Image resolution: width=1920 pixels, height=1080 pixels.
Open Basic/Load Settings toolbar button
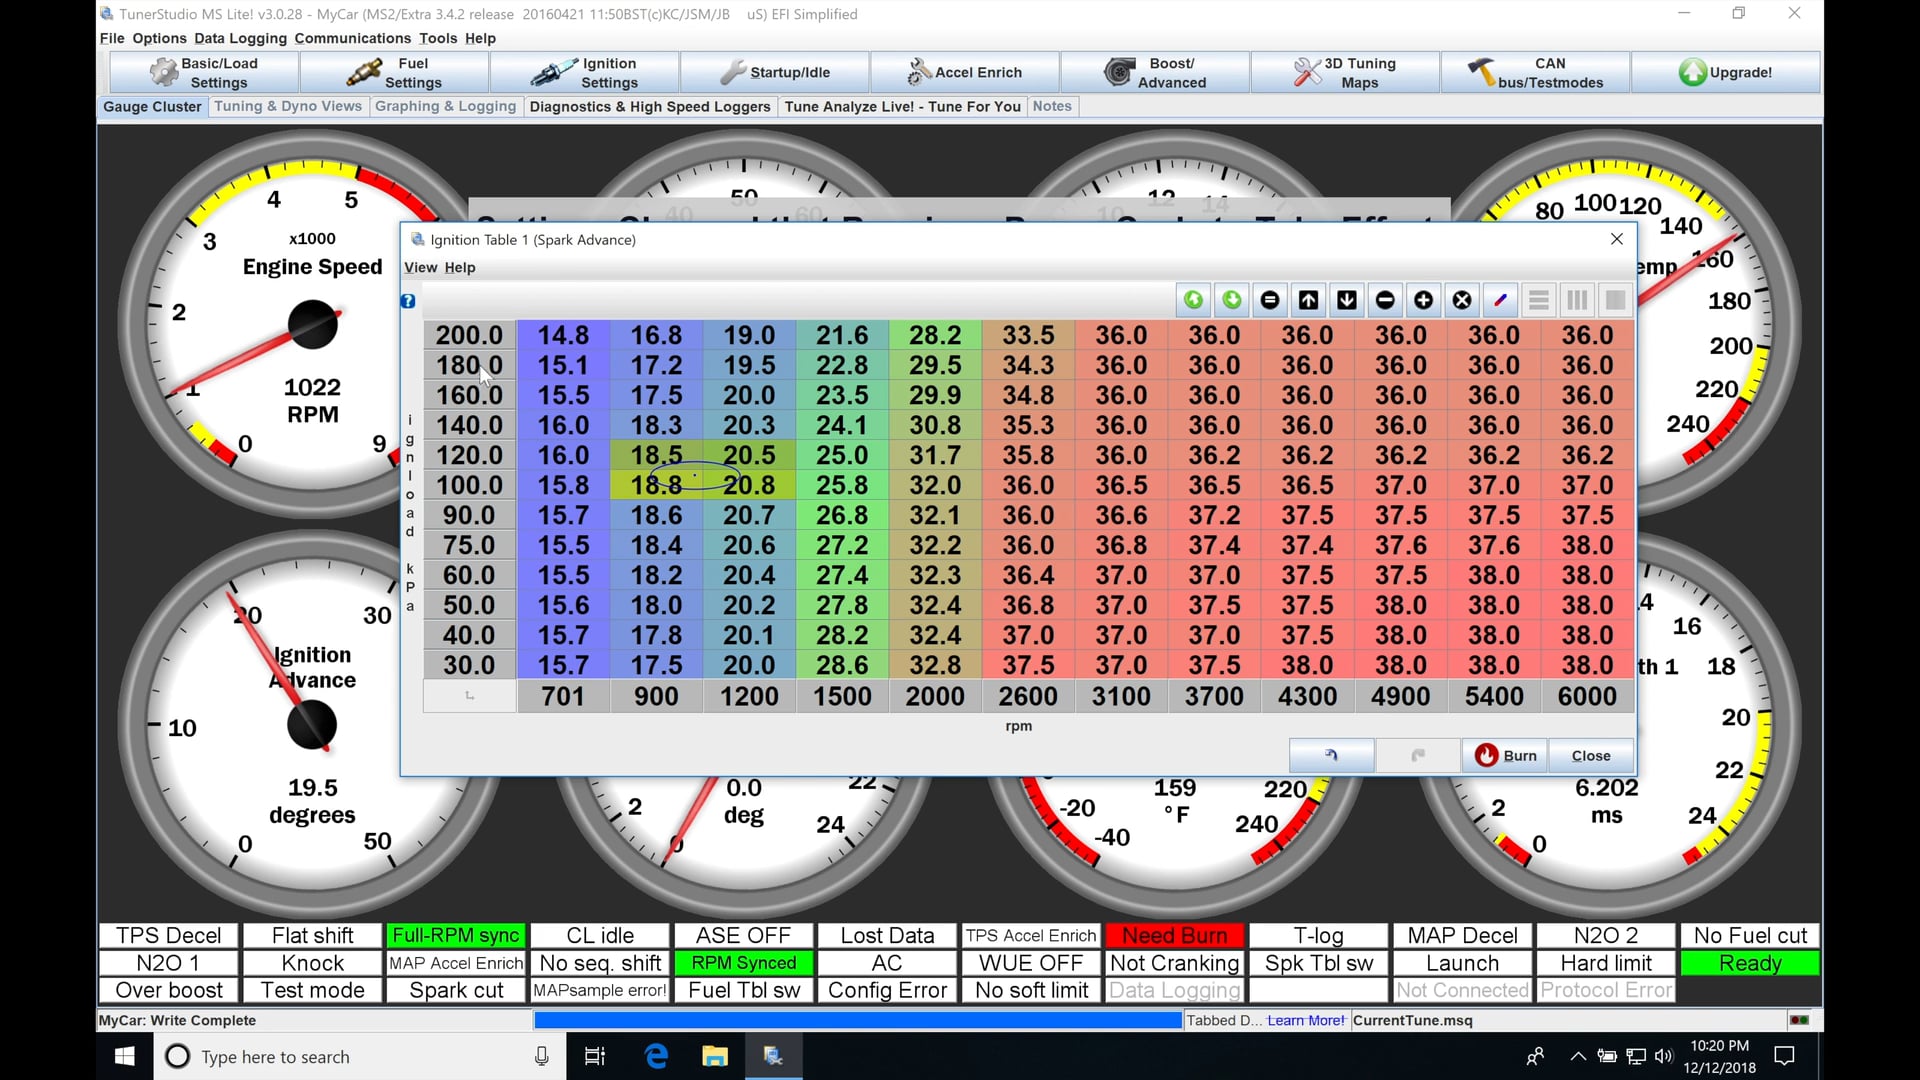click(204, 72)
